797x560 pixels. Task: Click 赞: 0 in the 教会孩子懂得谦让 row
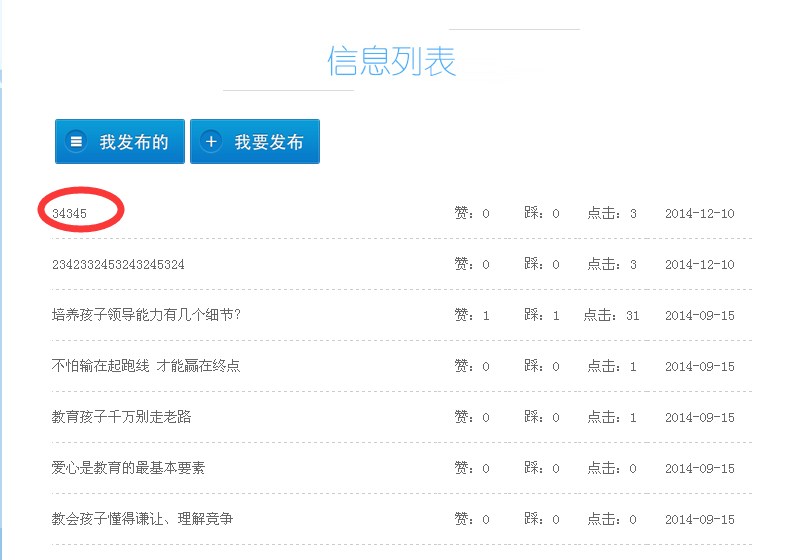472,518
